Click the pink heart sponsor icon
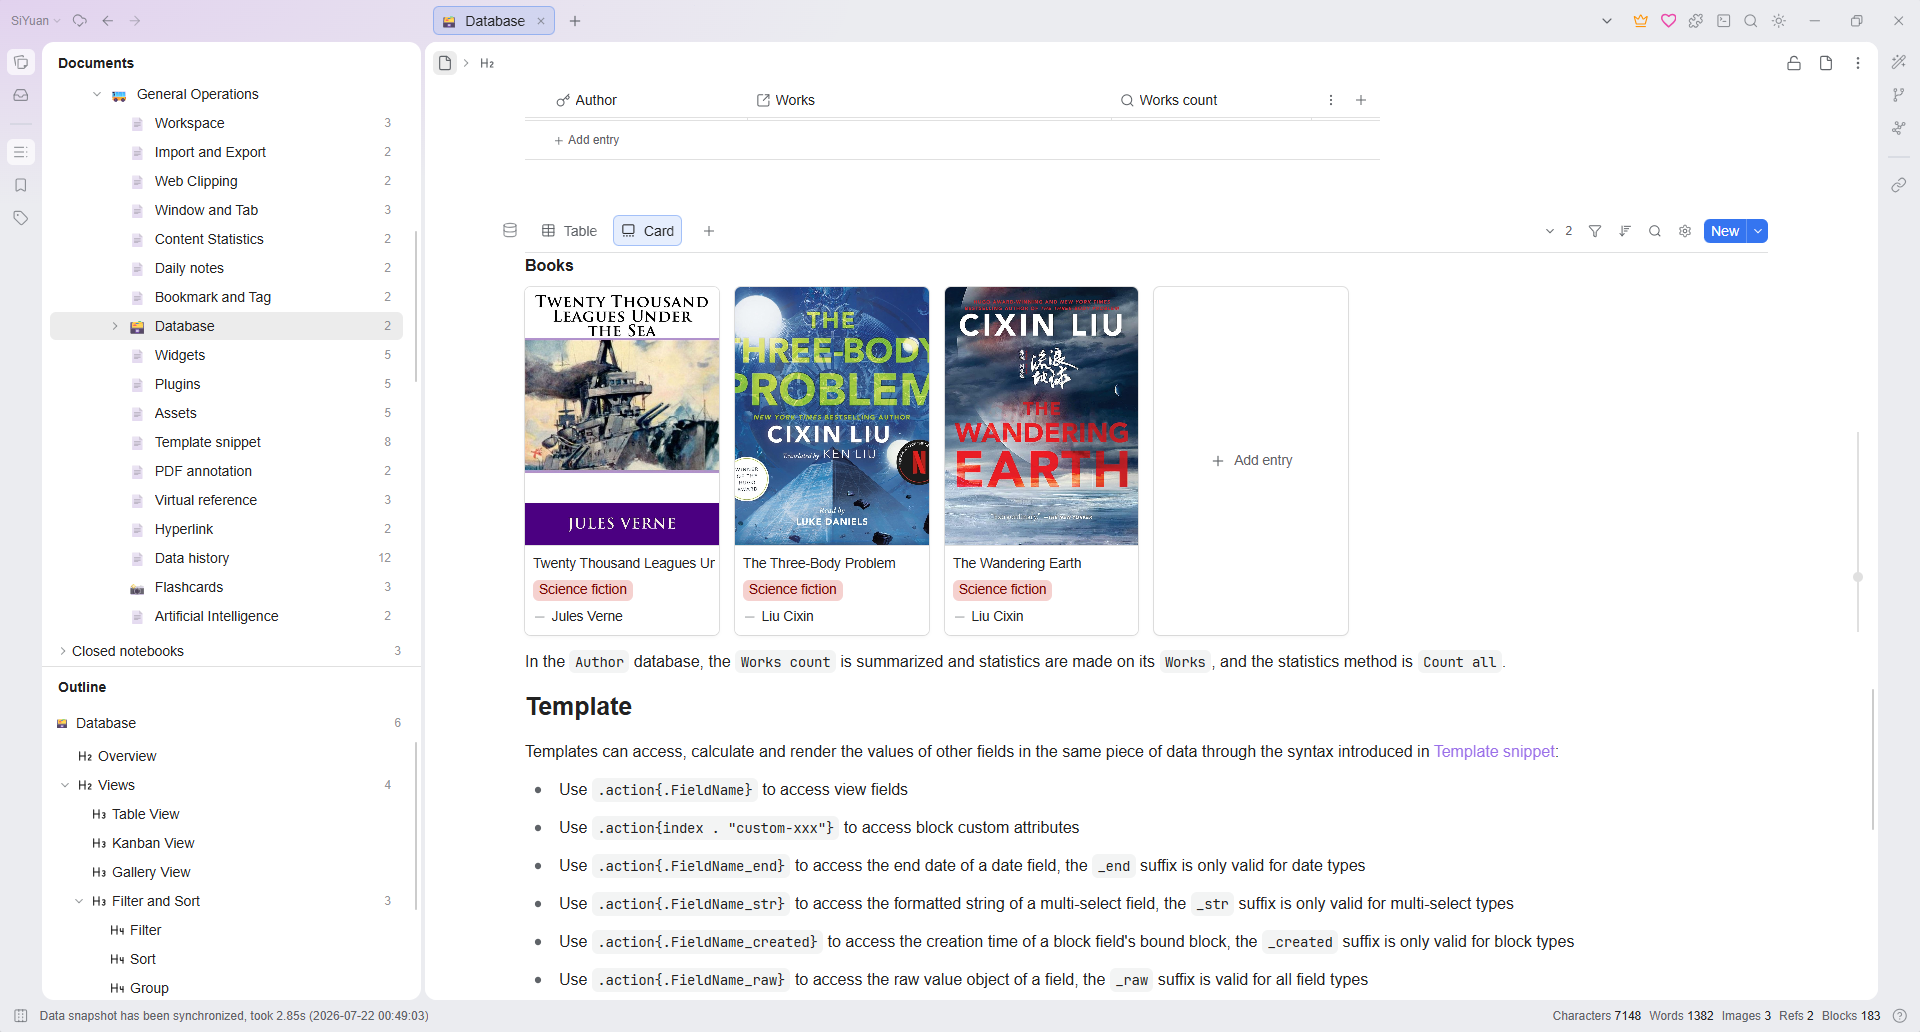 (1668, 20)
